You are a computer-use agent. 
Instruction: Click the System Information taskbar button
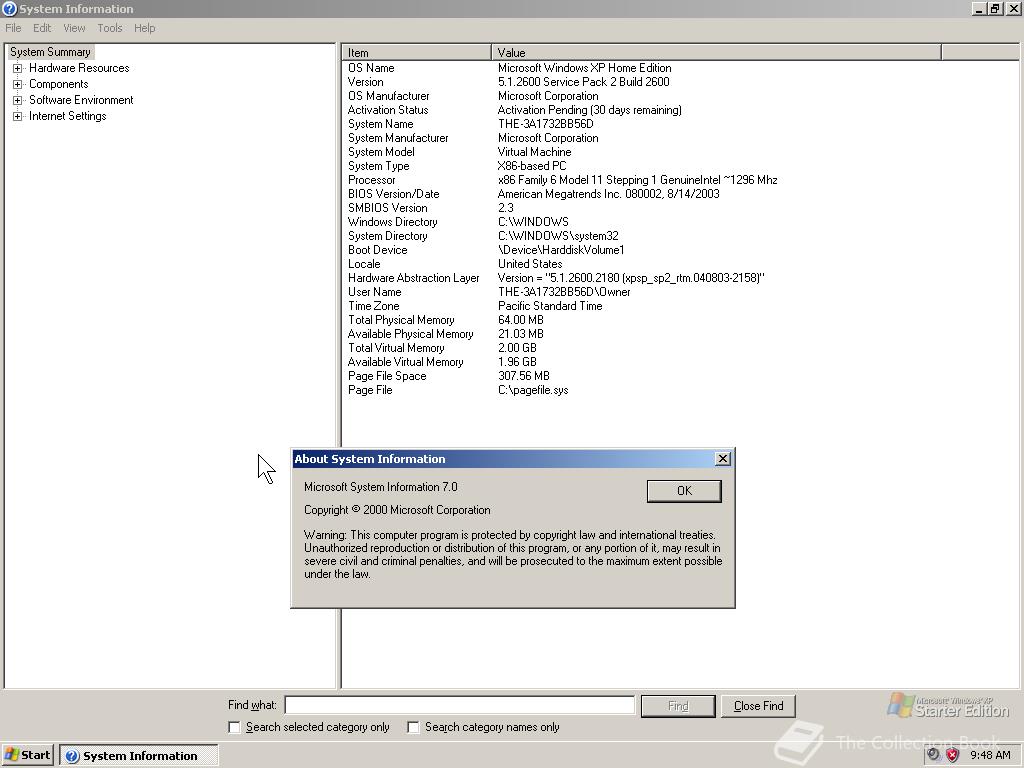tap(139, 756)
